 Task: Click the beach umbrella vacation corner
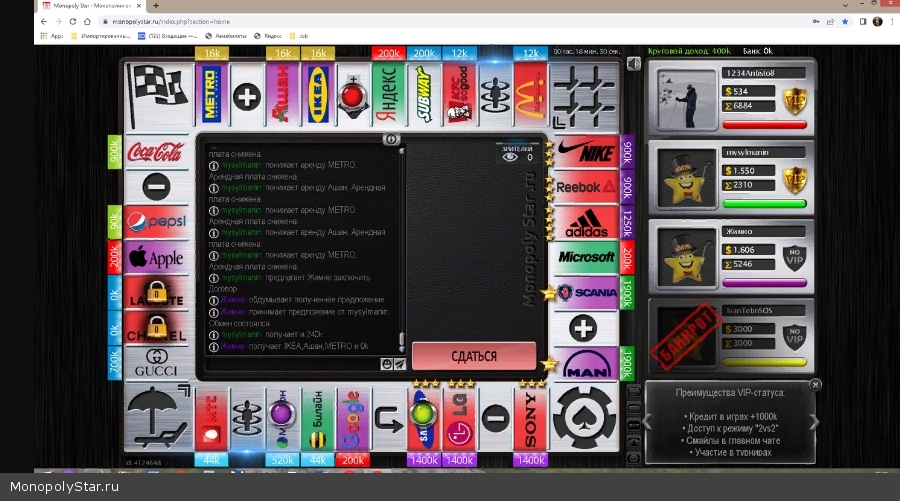tap(158, 418)
